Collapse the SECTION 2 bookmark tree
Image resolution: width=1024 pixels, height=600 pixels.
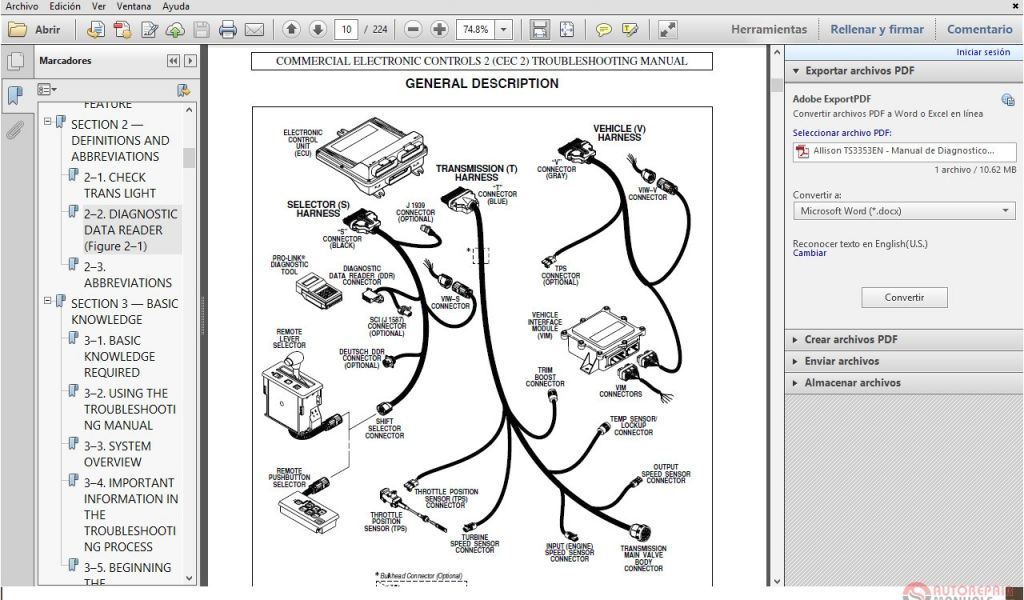47,123
